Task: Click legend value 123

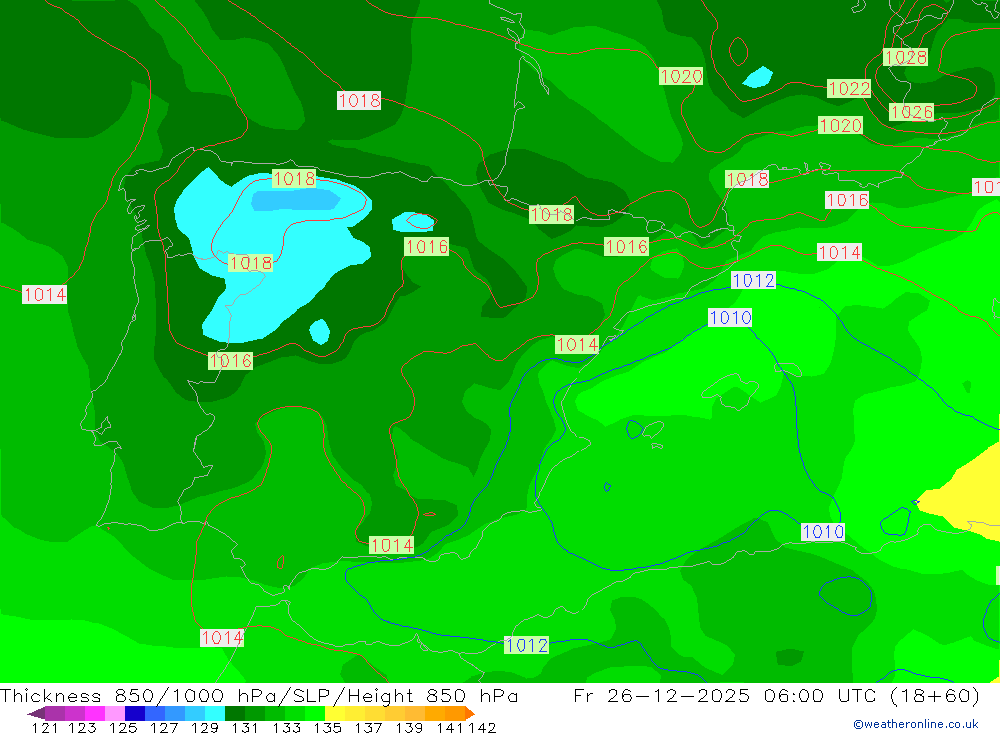Action: pyautogui.click(x=82, y=727)
